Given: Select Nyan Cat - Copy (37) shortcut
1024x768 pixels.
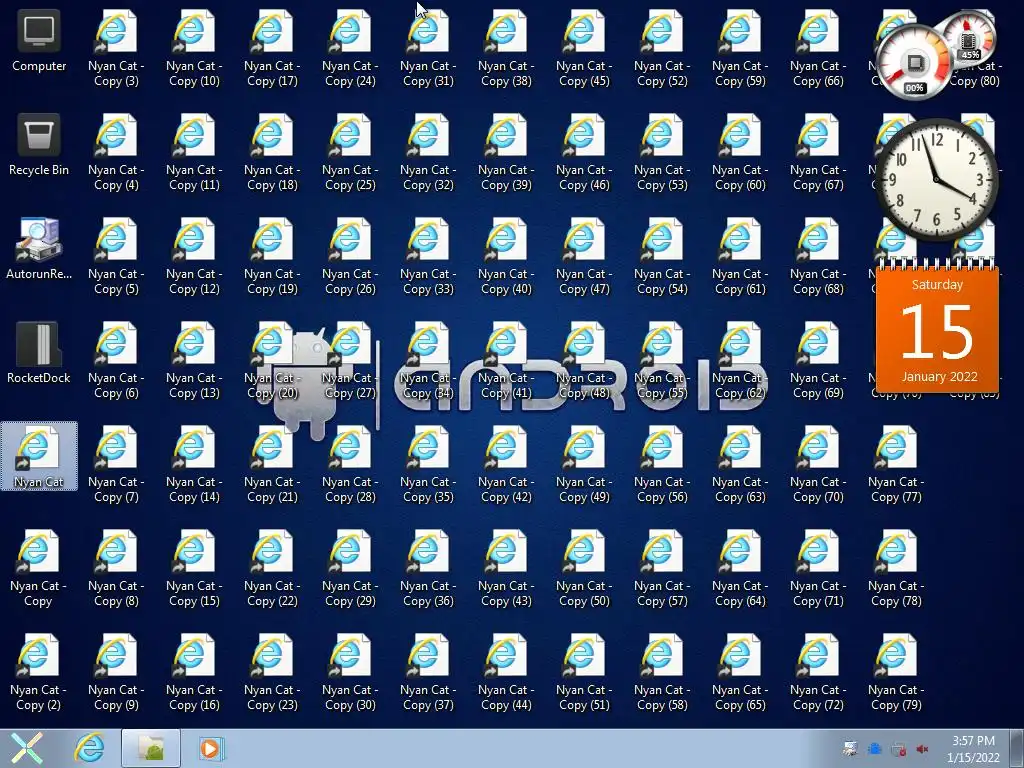Looking at the screenshot, I should point(428,672).
